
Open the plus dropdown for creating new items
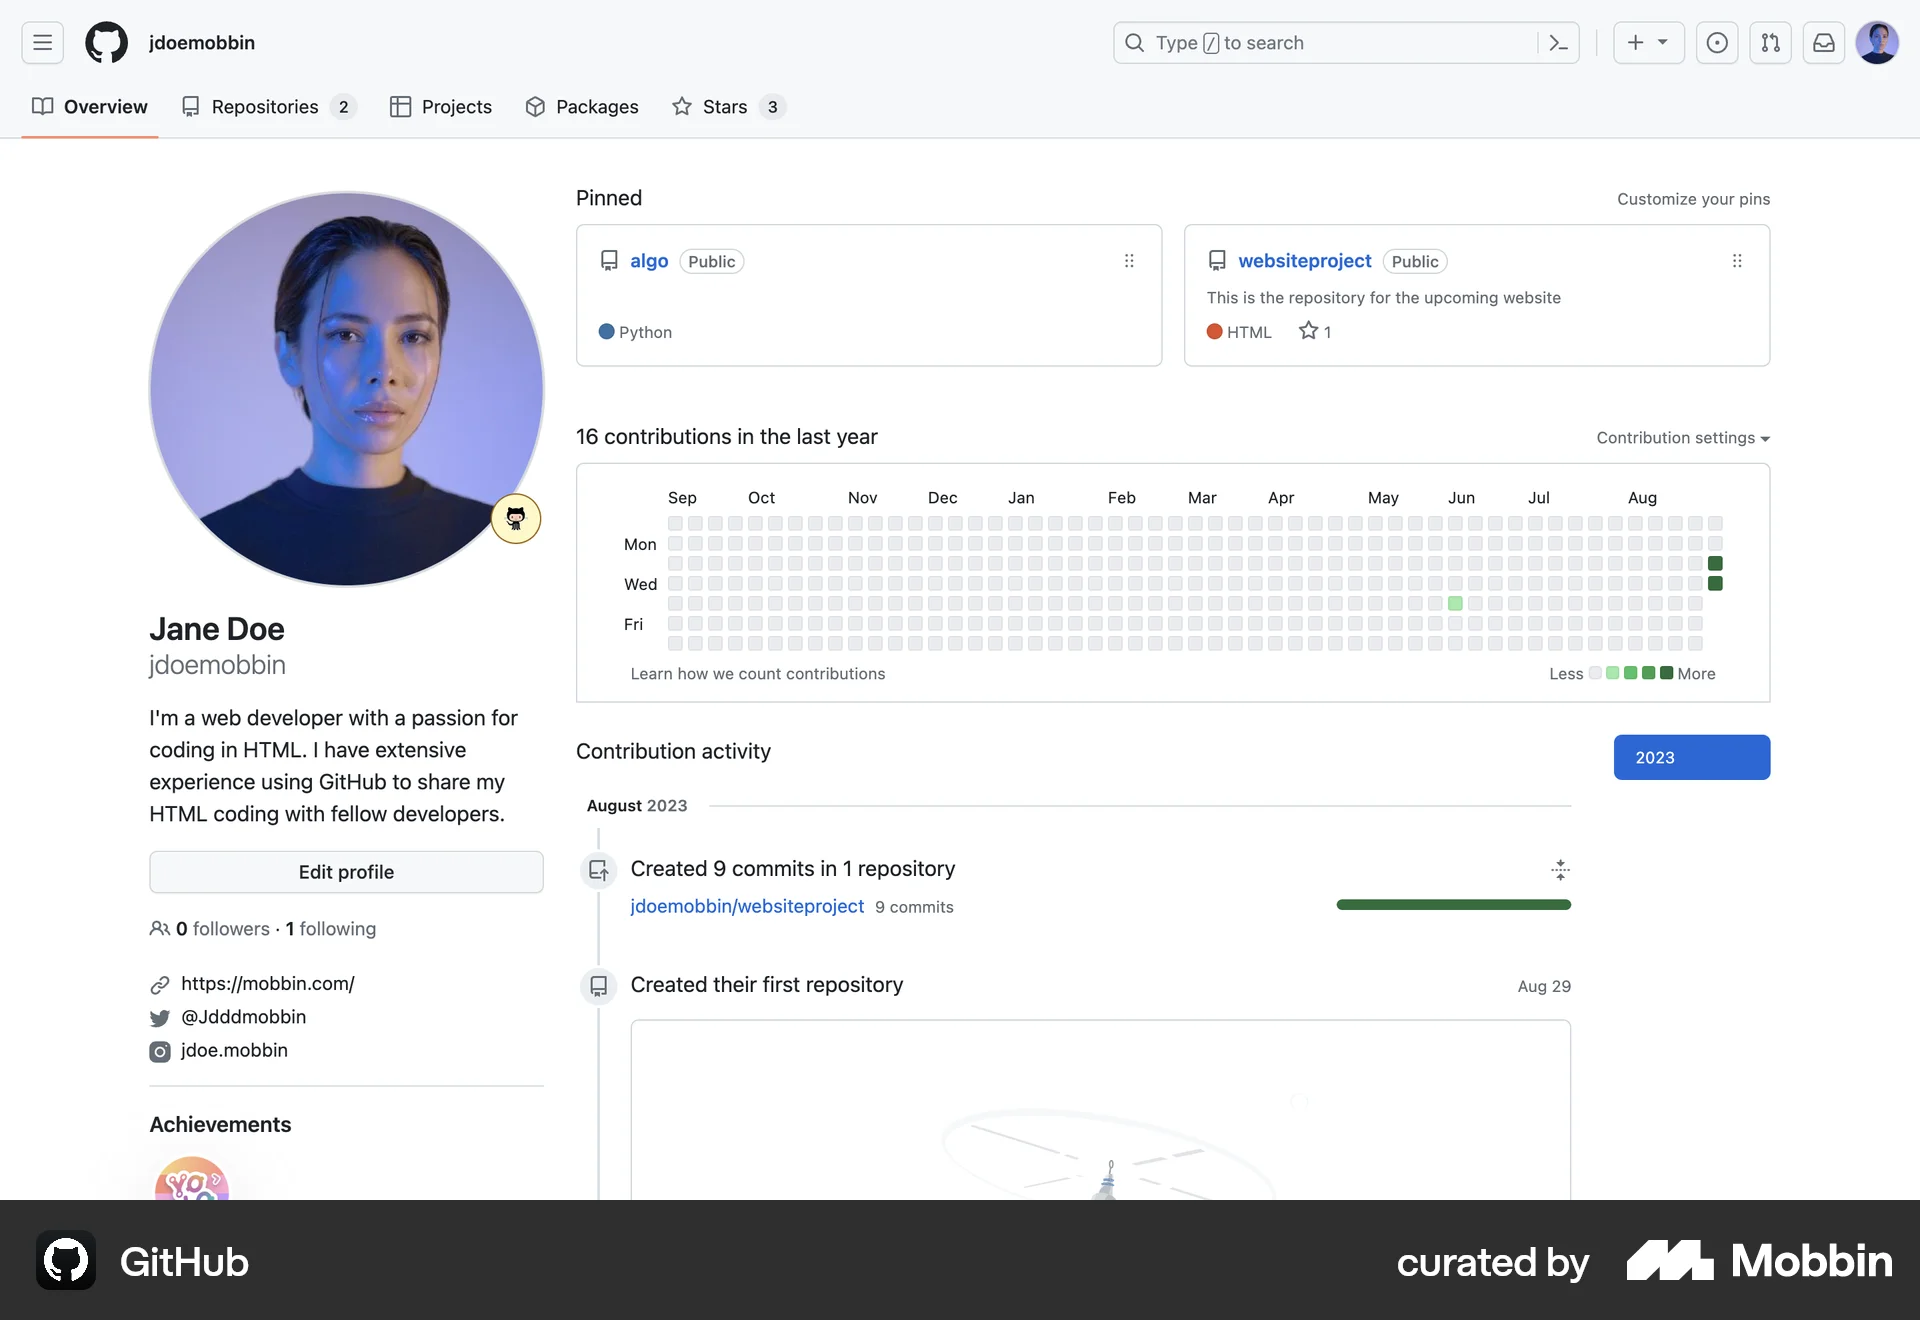click(1648, 43)
